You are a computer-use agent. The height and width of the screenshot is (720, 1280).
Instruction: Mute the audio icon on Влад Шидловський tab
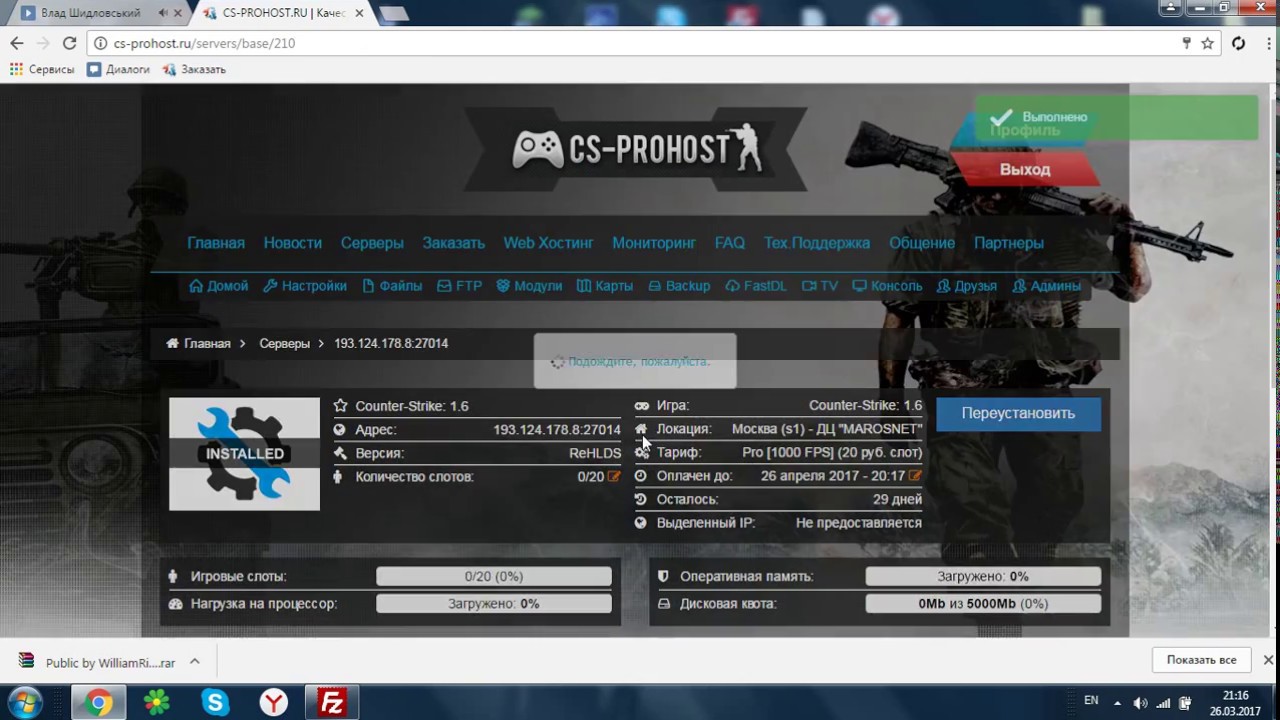point(164,13)
